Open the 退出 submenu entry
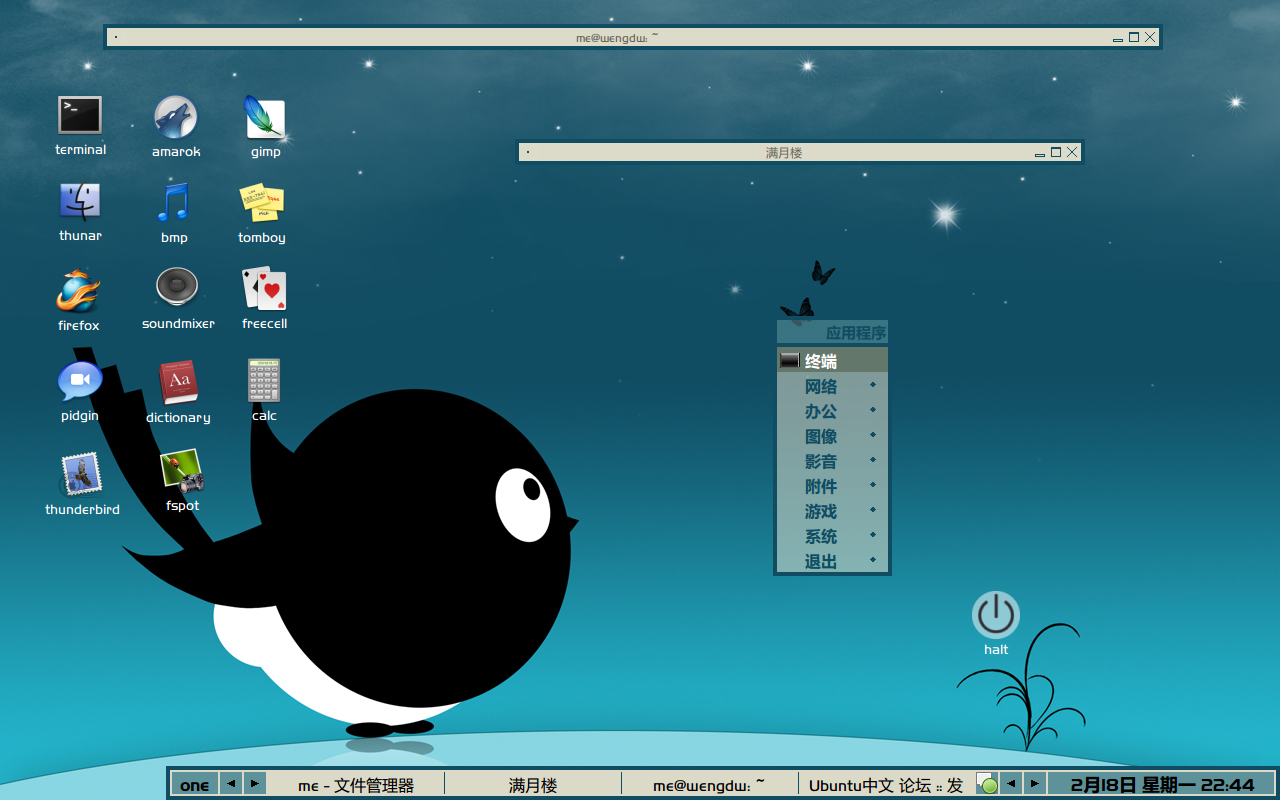 (x=832, y=561)
